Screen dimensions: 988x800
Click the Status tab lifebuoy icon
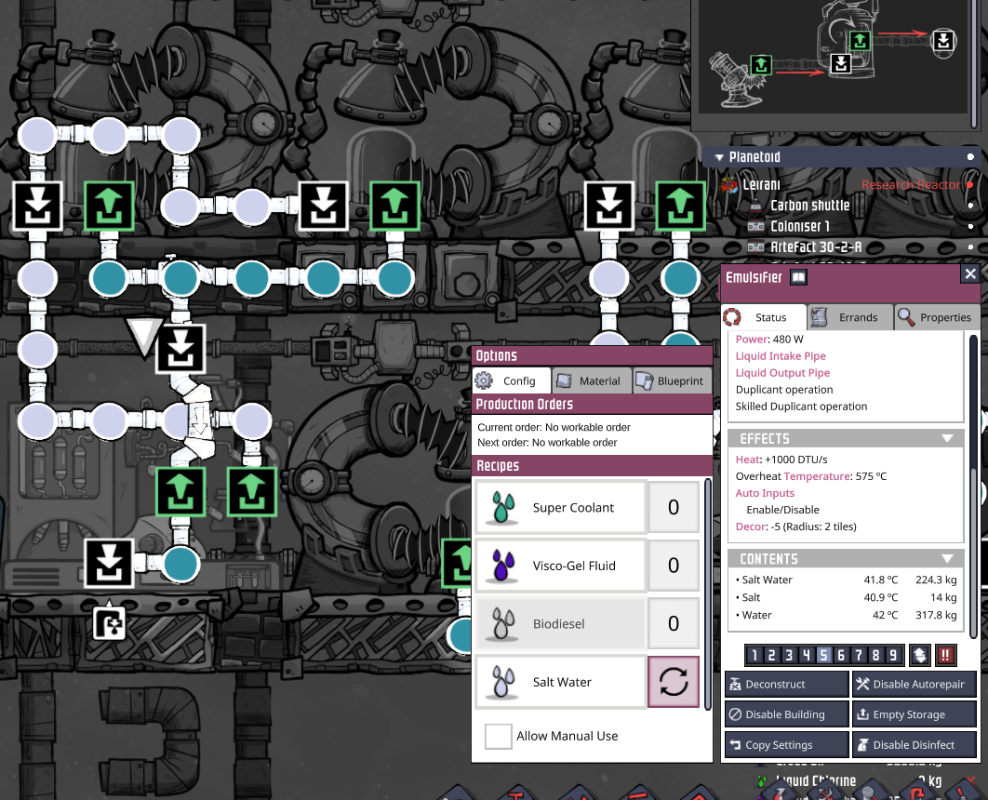pos(732,317)
